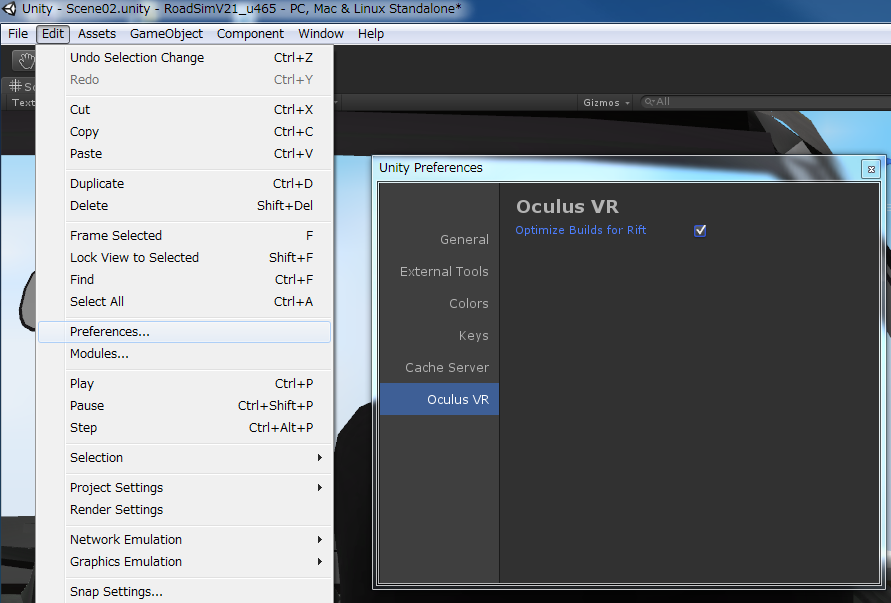Open the Assets menu
Viewport: 891px width, 603px height.
point(96,33)
